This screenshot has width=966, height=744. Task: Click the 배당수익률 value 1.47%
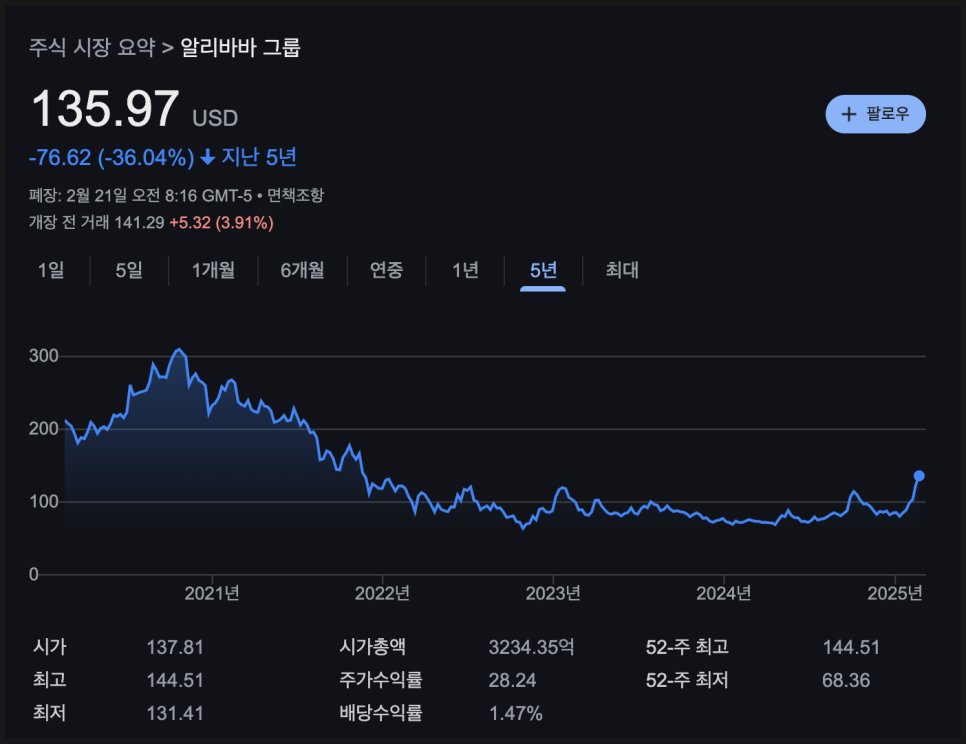pos(515,714)
